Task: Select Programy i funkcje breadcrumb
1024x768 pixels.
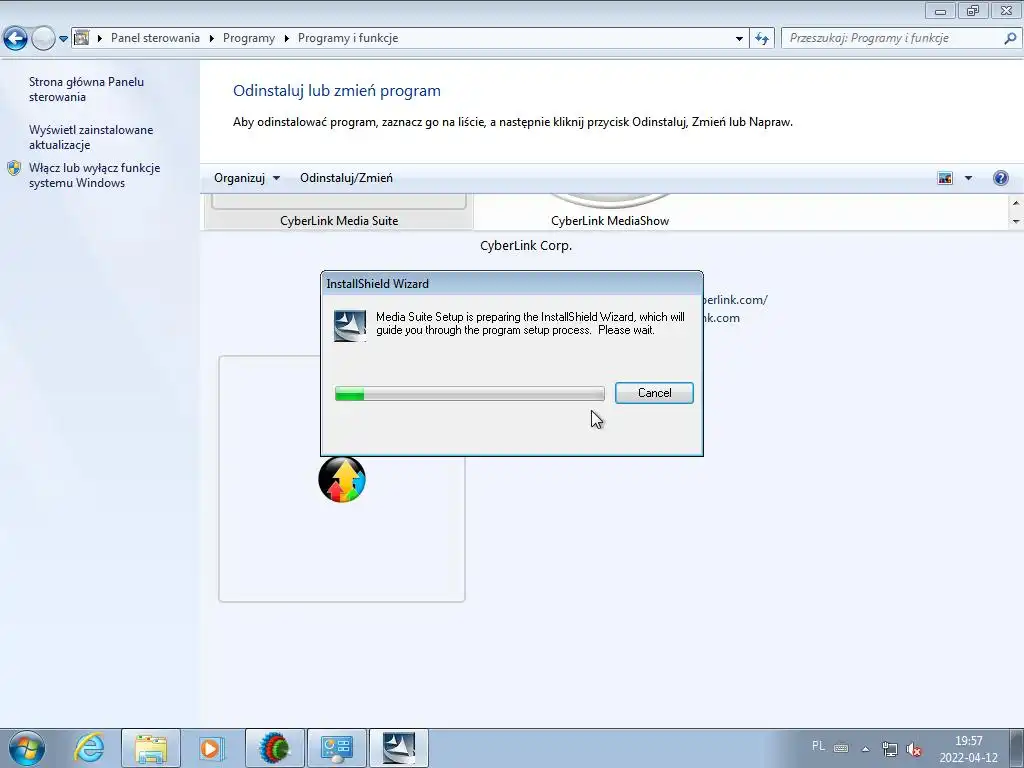Action: pos(348,38)
